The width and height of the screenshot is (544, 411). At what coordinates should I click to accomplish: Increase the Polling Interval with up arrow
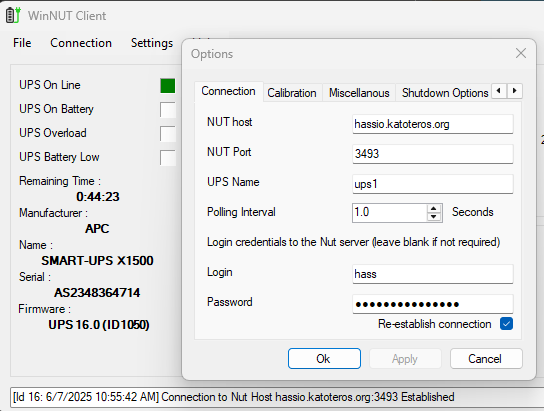[434, 208]
